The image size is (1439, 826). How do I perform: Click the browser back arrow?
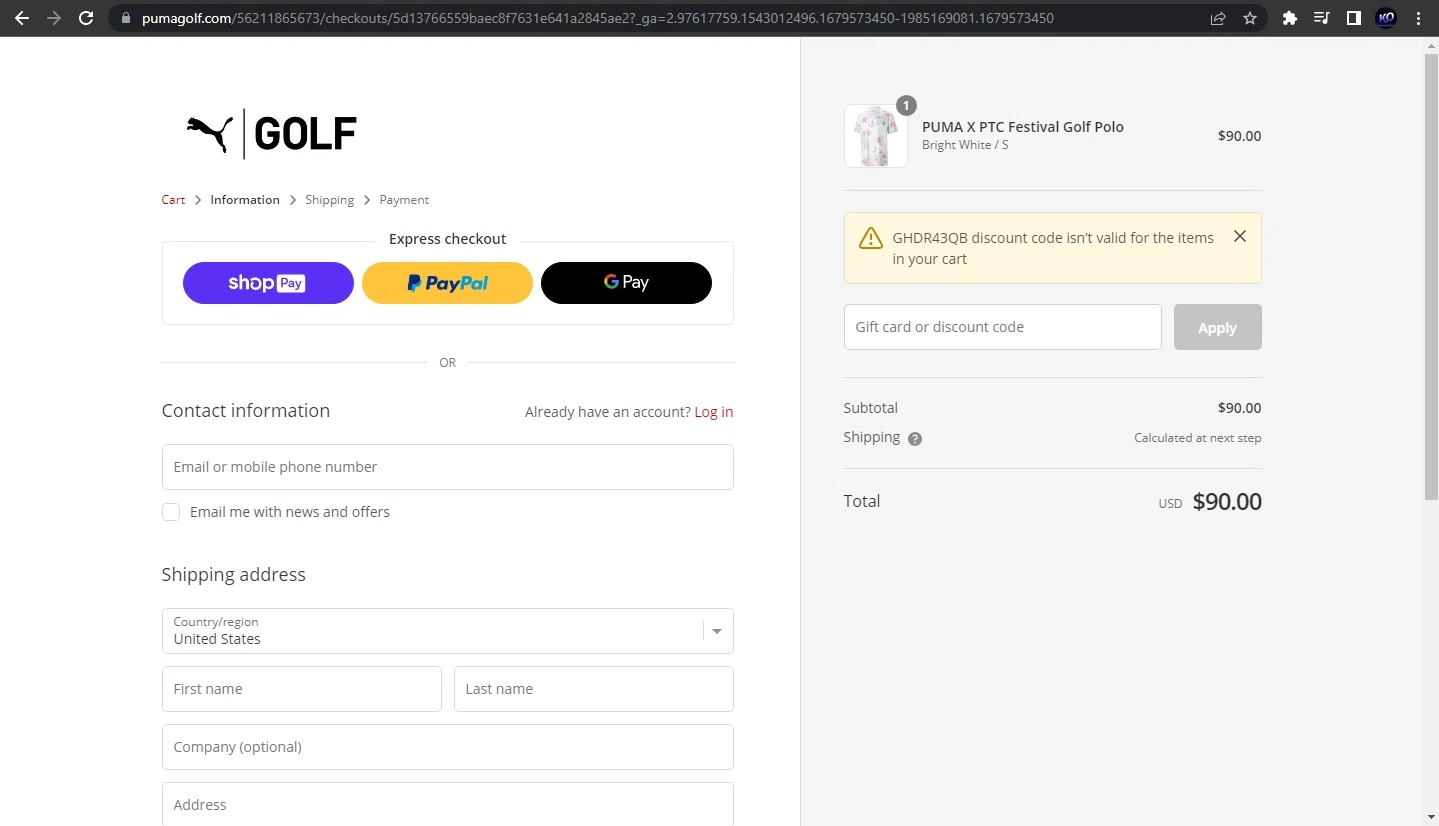pyautogui.click(x=21, y=18)
